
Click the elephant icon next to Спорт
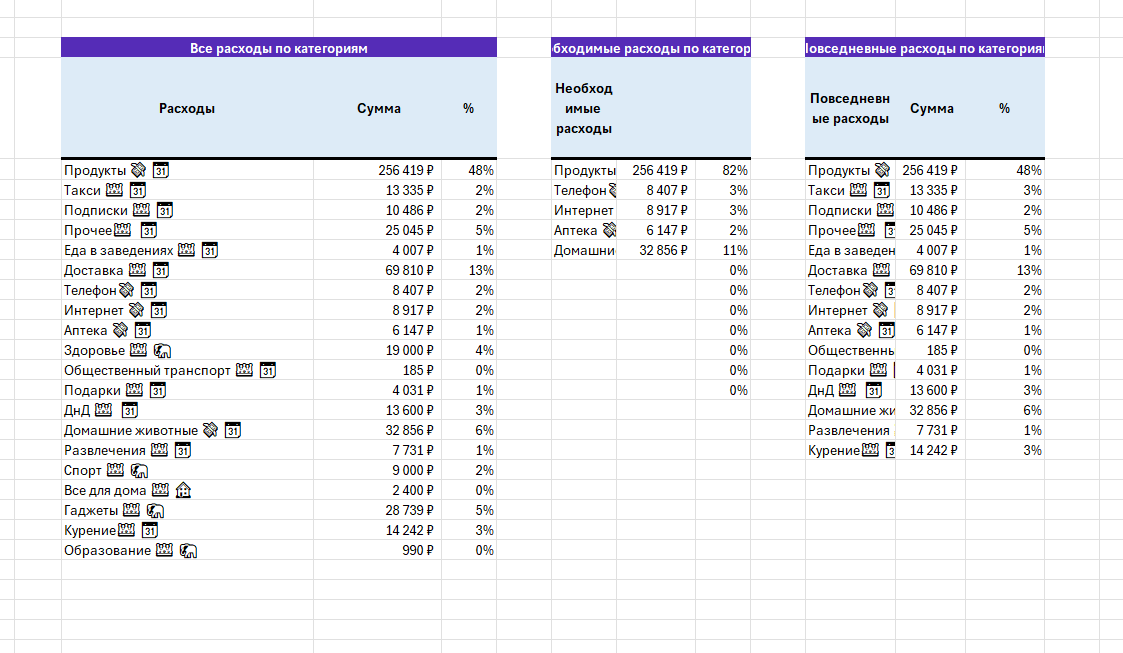pos(140,470)
